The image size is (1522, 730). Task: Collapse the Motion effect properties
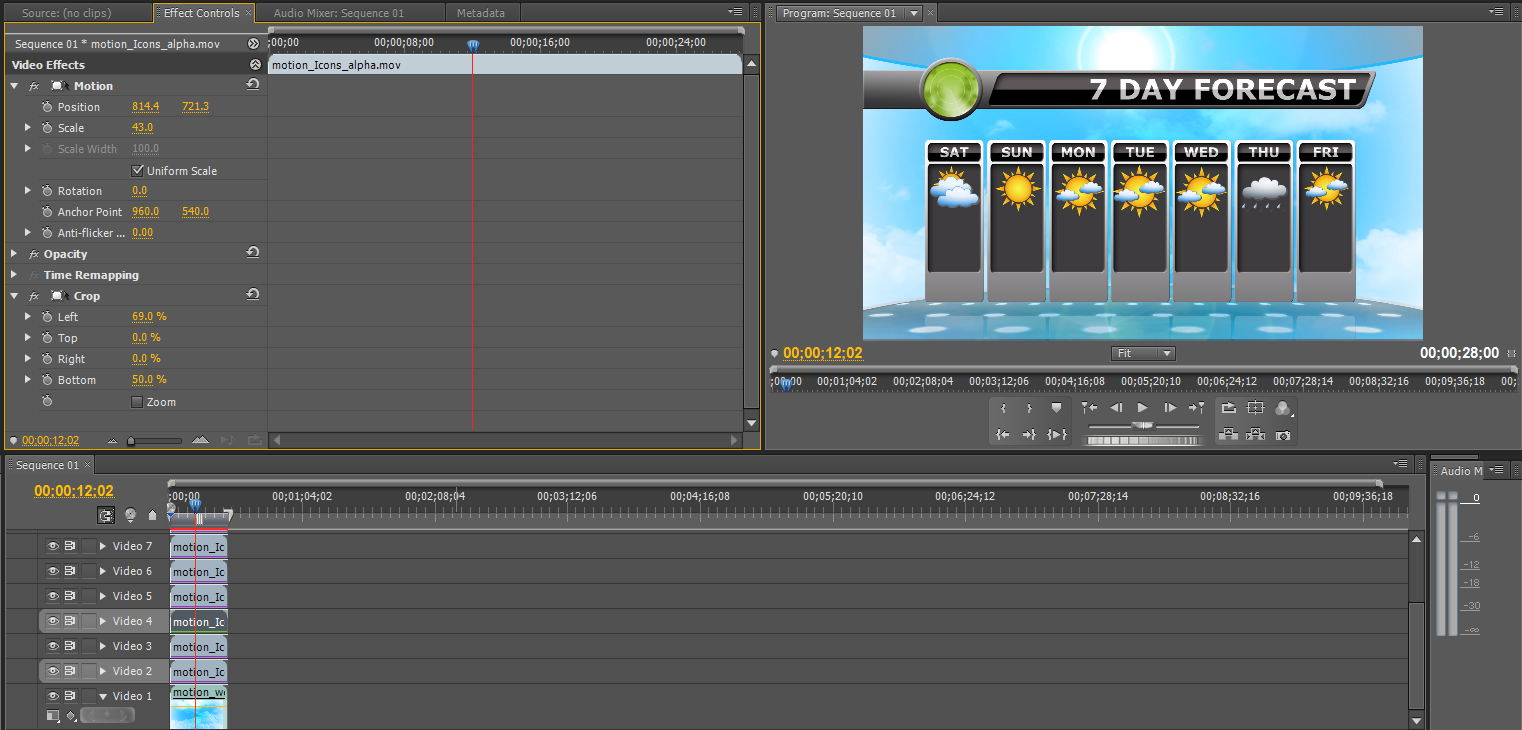click(14, 86)
